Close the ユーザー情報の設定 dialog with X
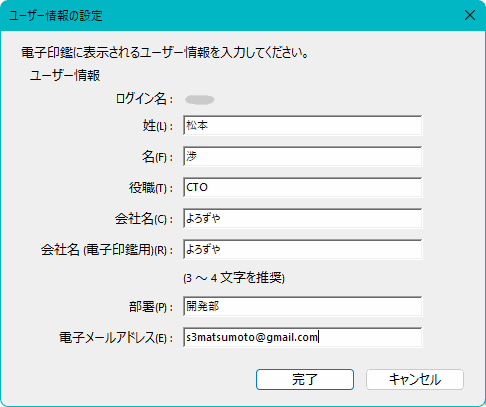The image size is (486, 407). coord(470,15)
